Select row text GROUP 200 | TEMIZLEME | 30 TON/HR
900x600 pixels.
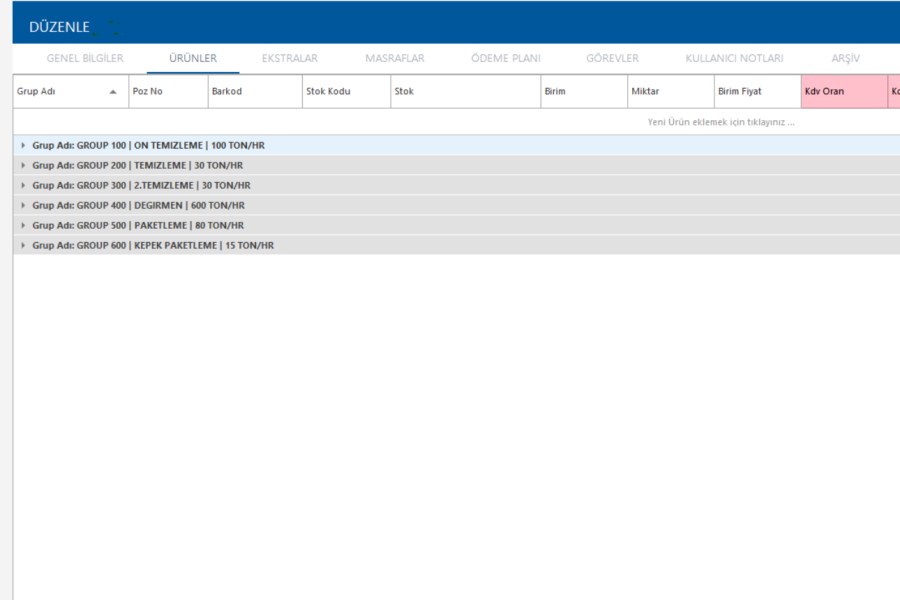pyautogui.click(x=160, y=165)
